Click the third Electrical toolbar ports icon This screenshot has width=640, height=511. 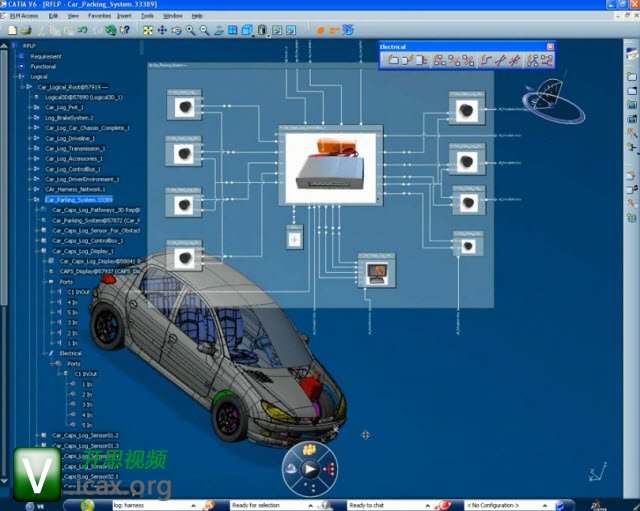421,60
